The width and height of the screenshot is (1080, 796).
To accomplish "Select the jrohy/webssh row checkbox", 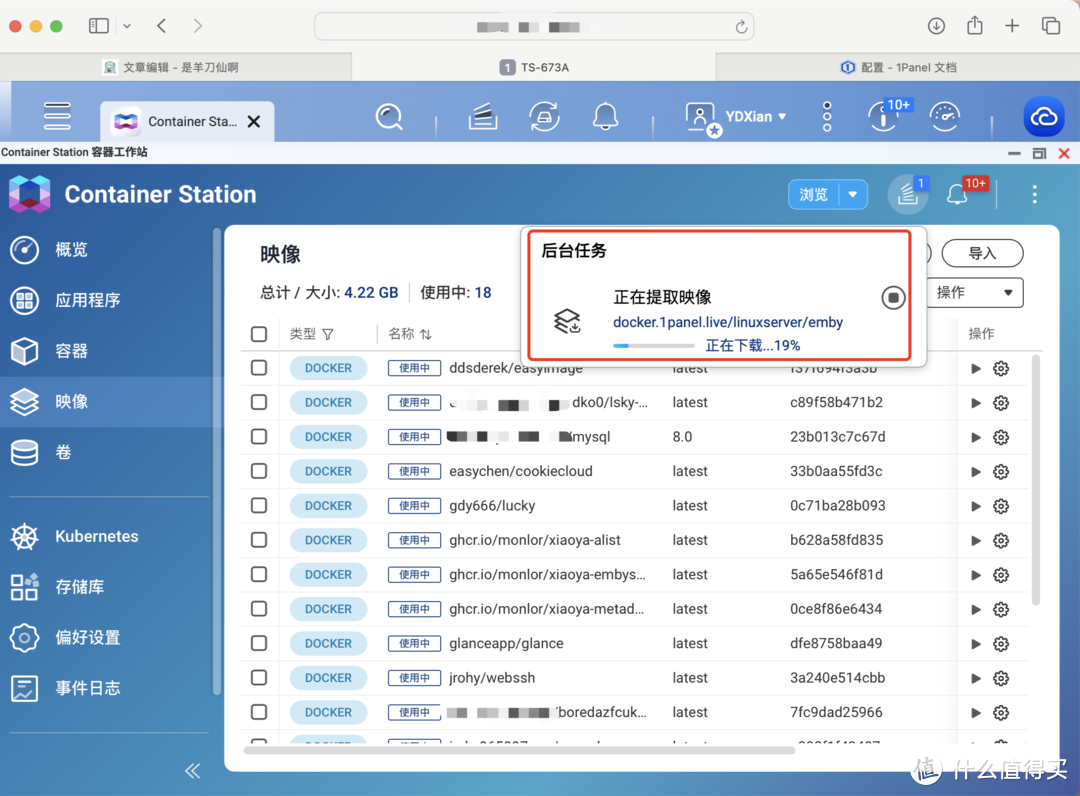I will click(259, 678).
